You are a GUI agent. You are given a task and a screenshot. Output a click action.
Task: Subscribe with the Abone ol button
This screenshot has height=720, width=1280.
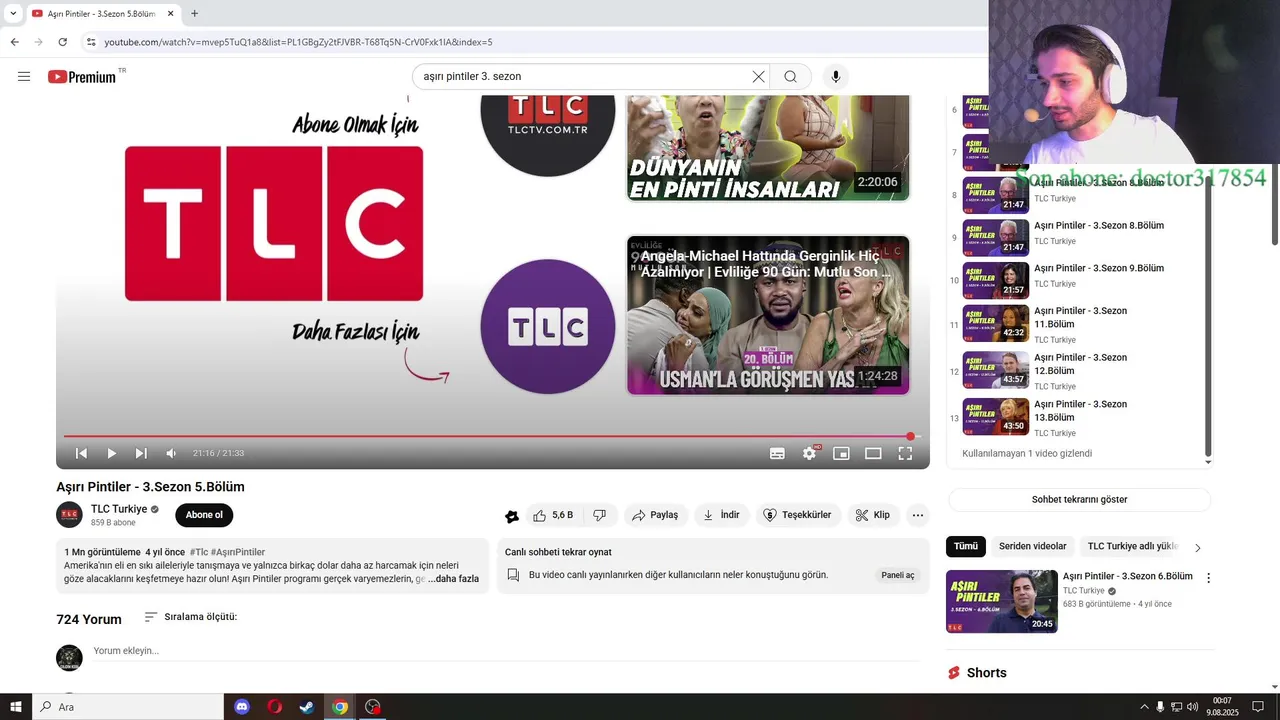pos(204,515)
